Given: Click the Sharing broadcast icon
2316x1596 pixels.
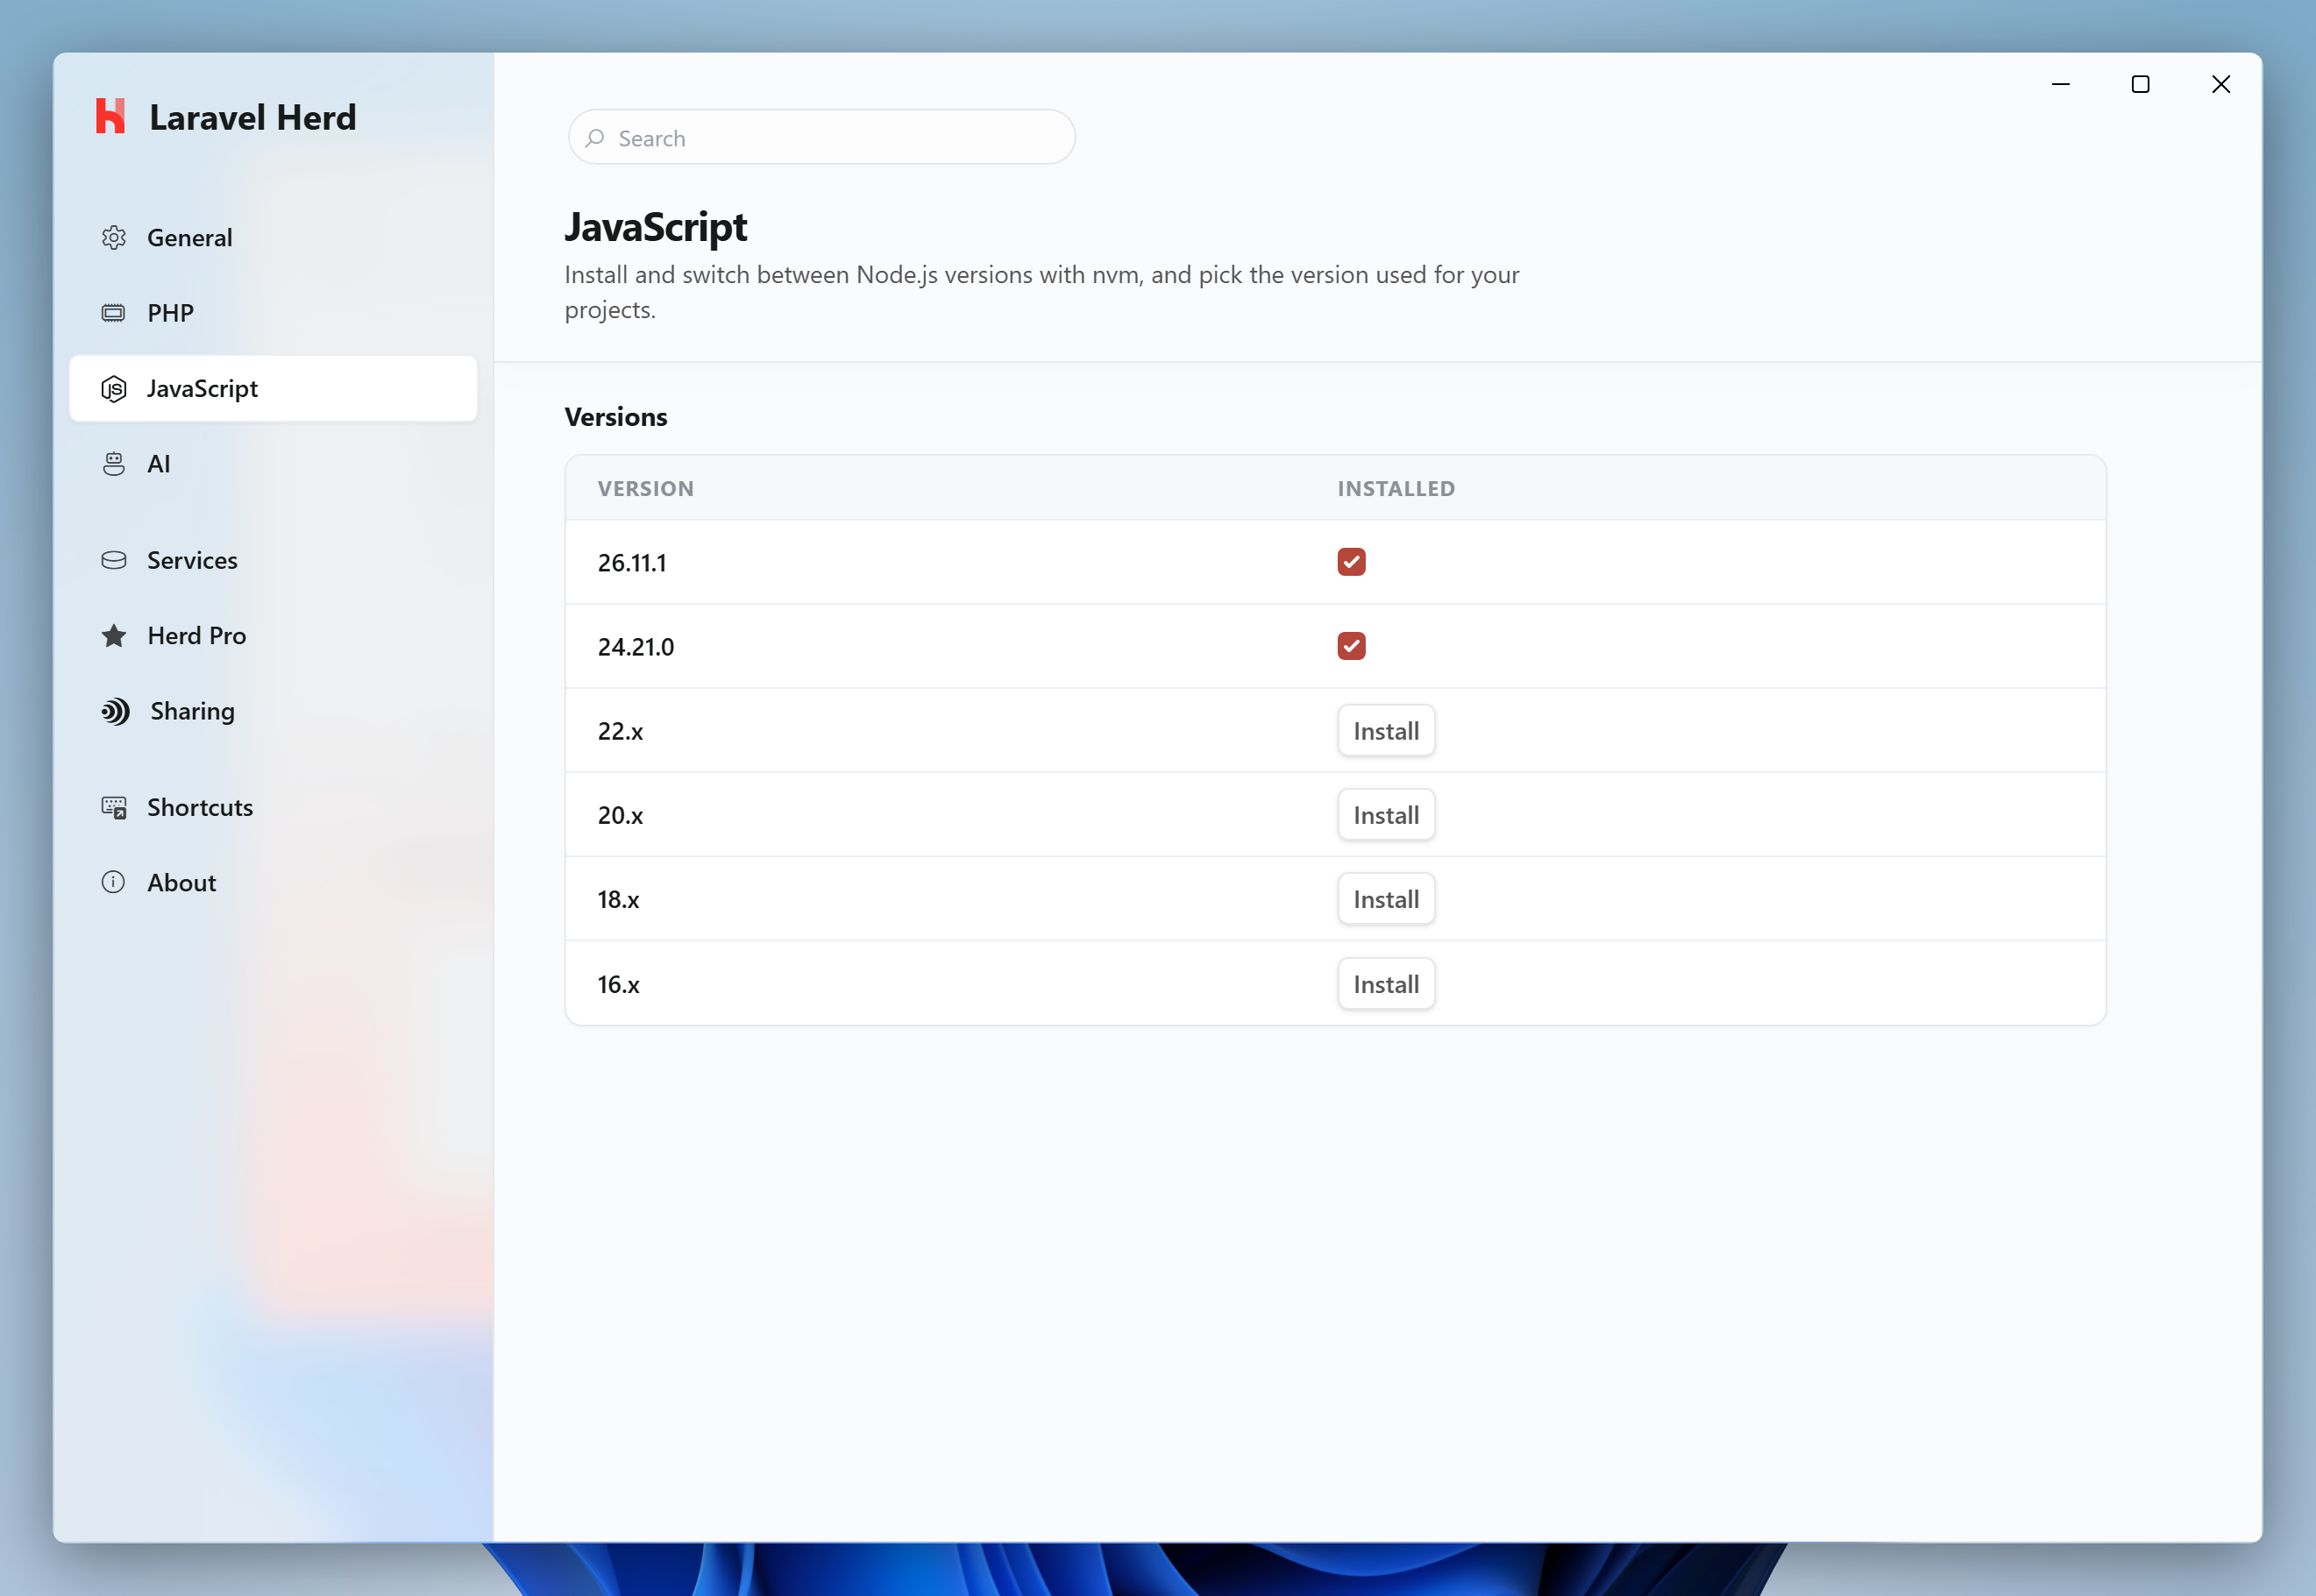Looking at the screenshot, I should (115, 711).
